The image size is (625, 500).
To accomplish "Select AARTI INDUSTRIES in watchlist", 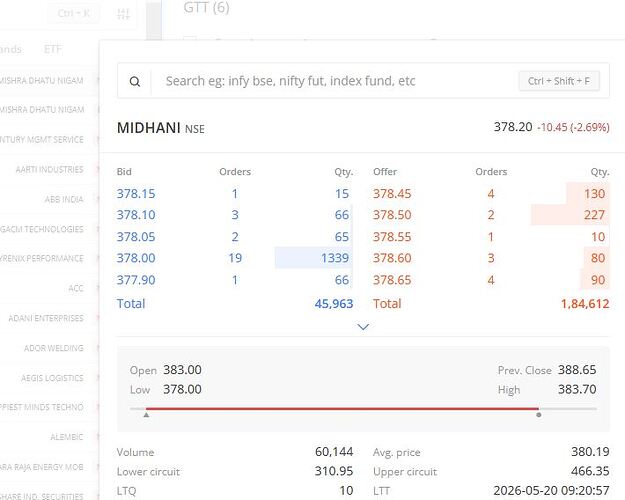I will (x=49, y=169).
